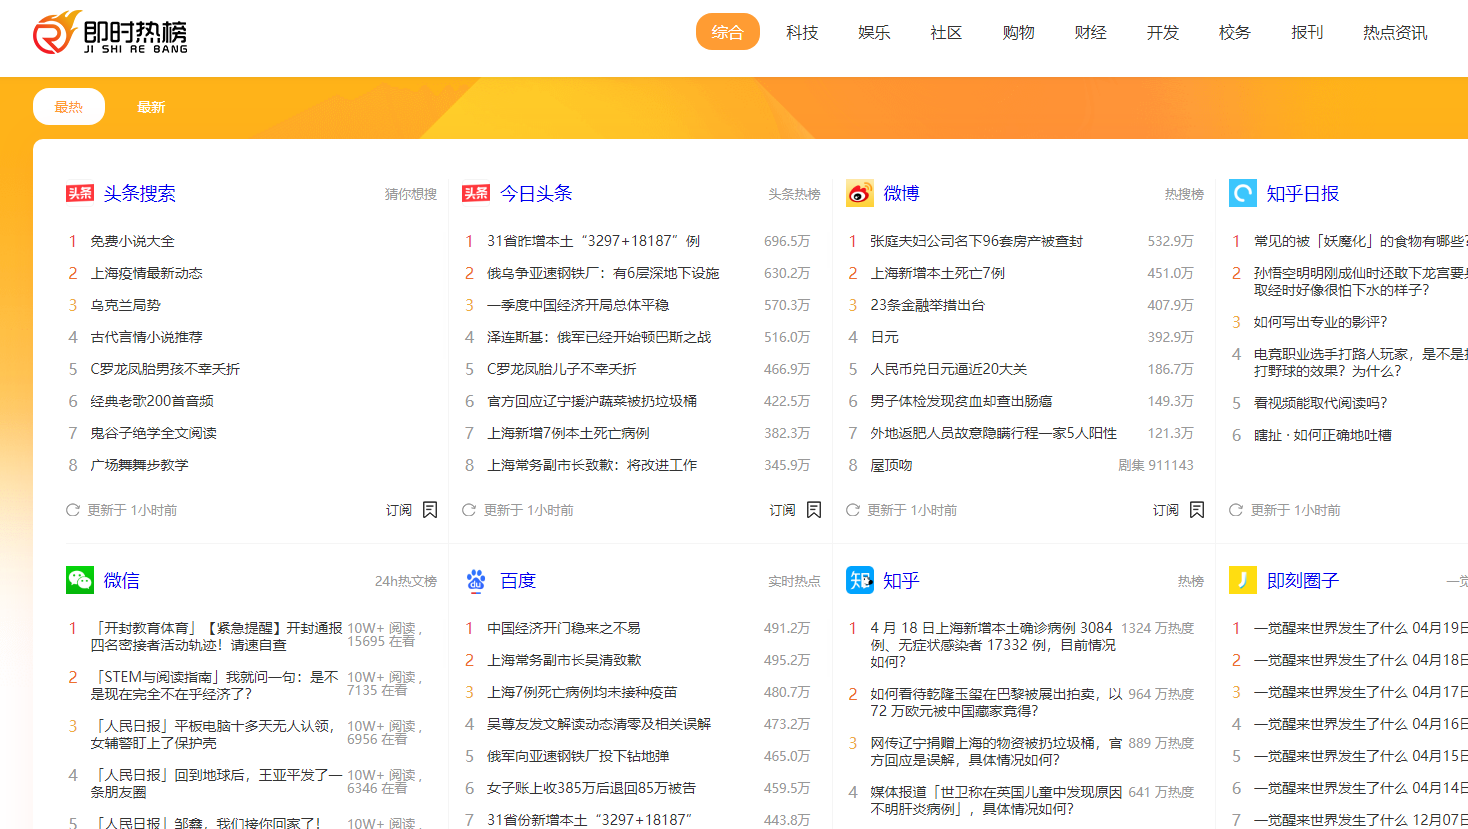
Task: Open the 知乎 heading link
Action: pos(902,580)
